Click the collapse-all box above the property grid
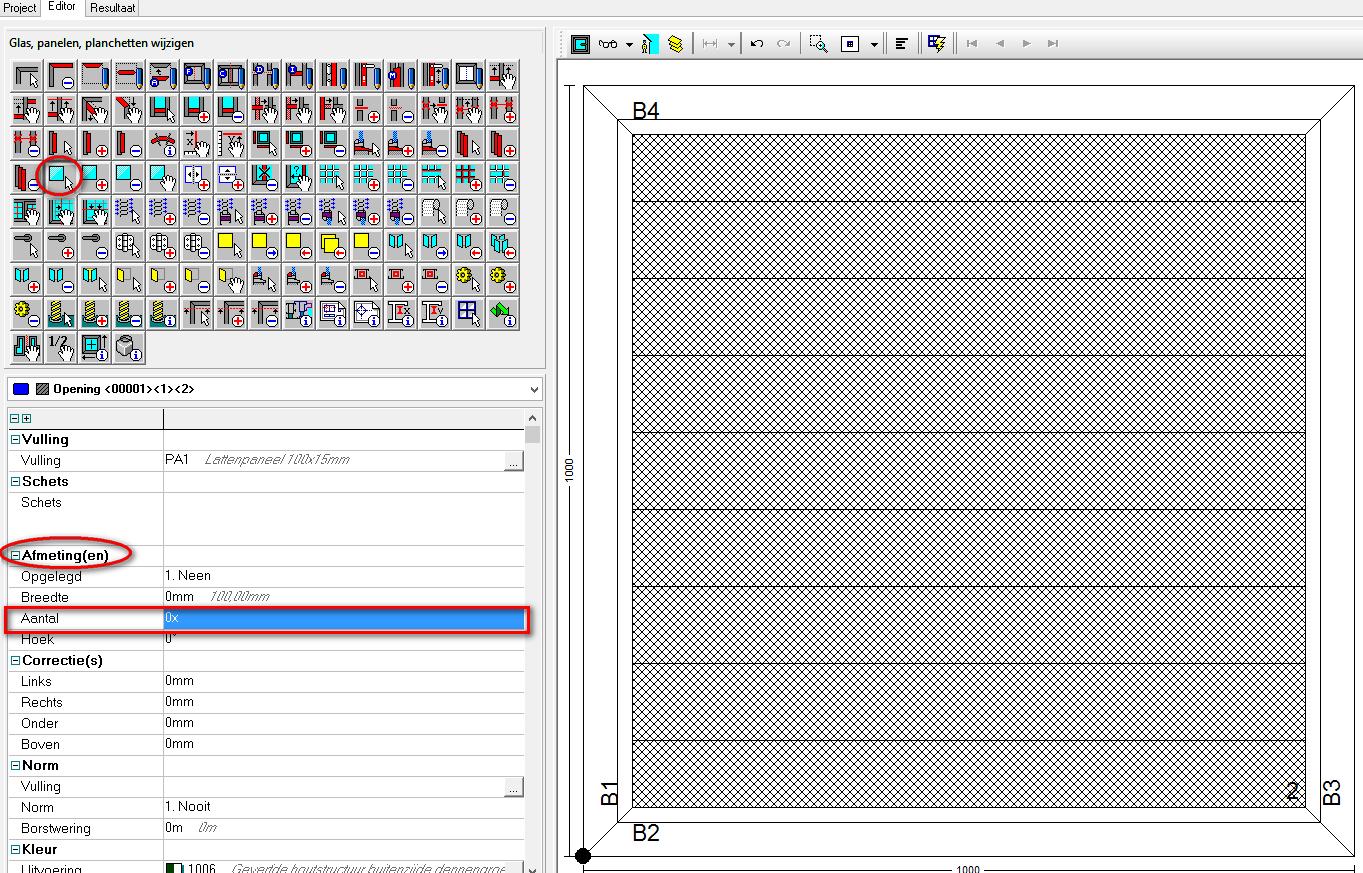This screenshot has height=873, width=1363. [x=14, y=418]
